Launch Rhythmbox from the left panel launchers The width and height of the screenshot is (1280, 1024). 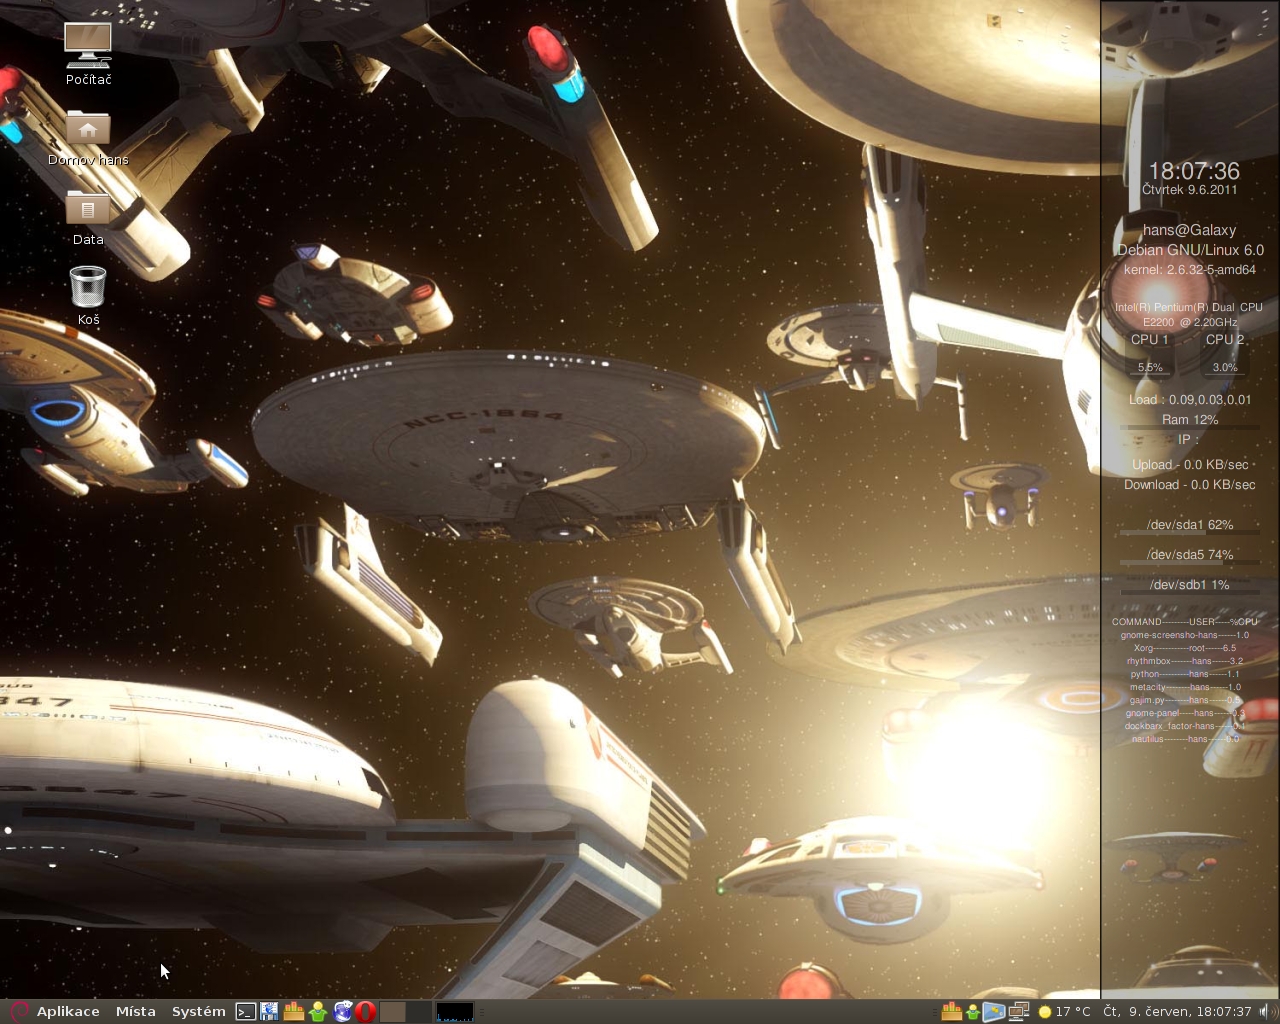pos(293,1012)
